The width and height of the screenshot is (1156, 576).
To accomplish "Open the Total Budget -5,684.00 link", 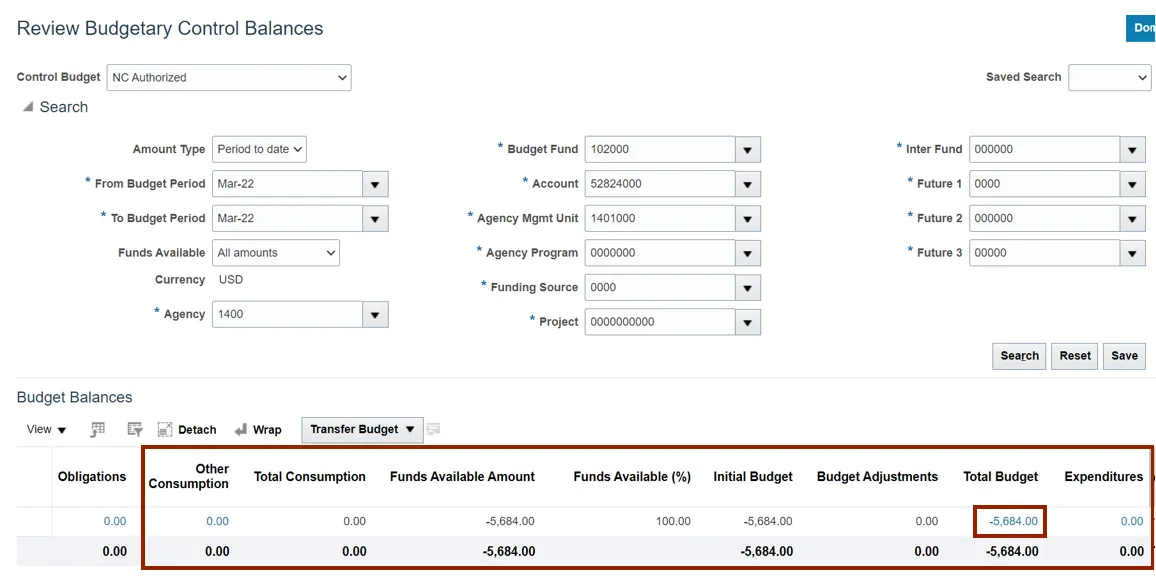I will pyautogui.click(x=1013, y=521).
